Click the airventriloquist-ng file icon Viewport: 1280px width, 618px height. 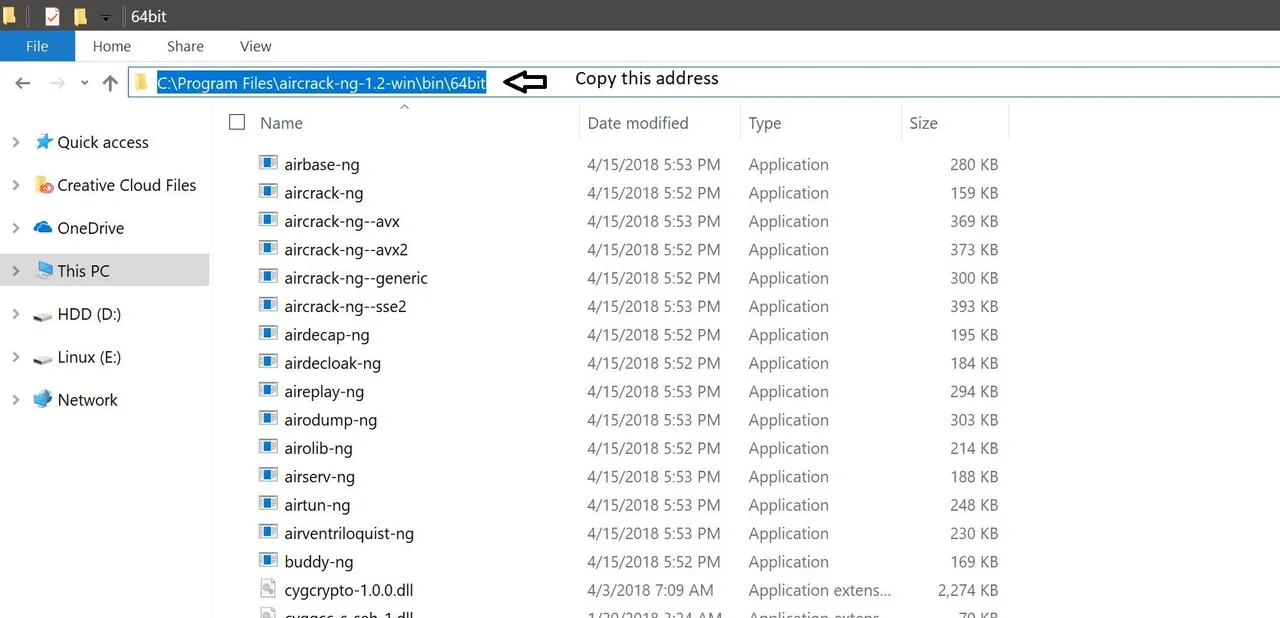[x=268, y=531]
